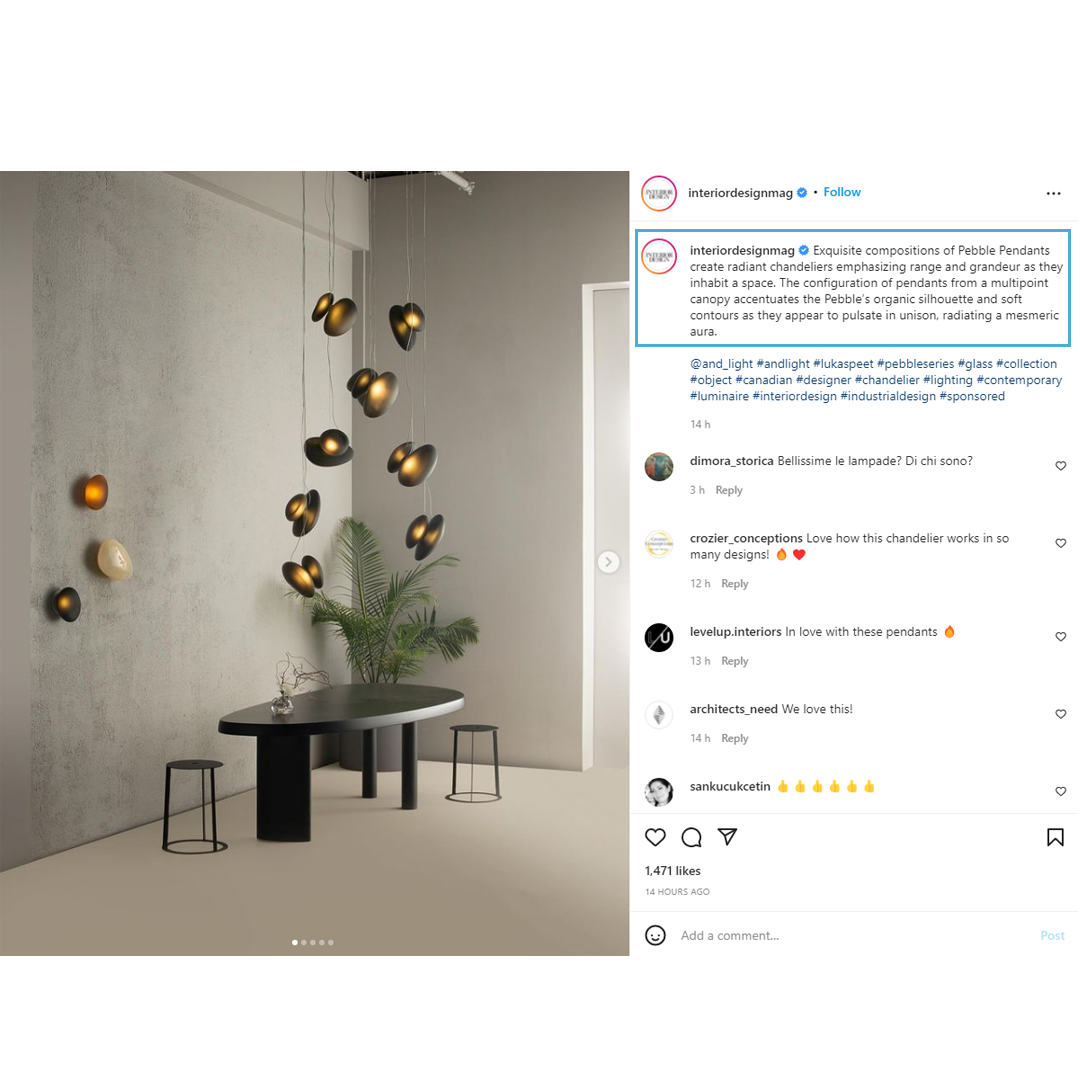Open comment bubble icon under the post

click(x=691, y=838)
